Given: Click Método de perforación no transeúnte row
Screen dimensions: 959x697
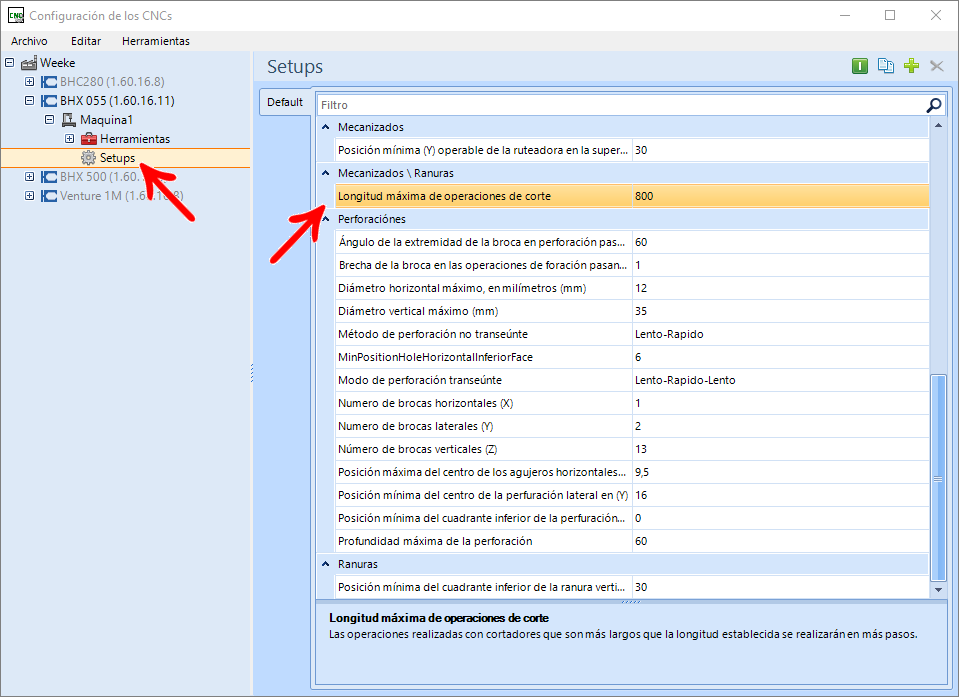Looking at the screenshot, I should (x=632, y=334).
